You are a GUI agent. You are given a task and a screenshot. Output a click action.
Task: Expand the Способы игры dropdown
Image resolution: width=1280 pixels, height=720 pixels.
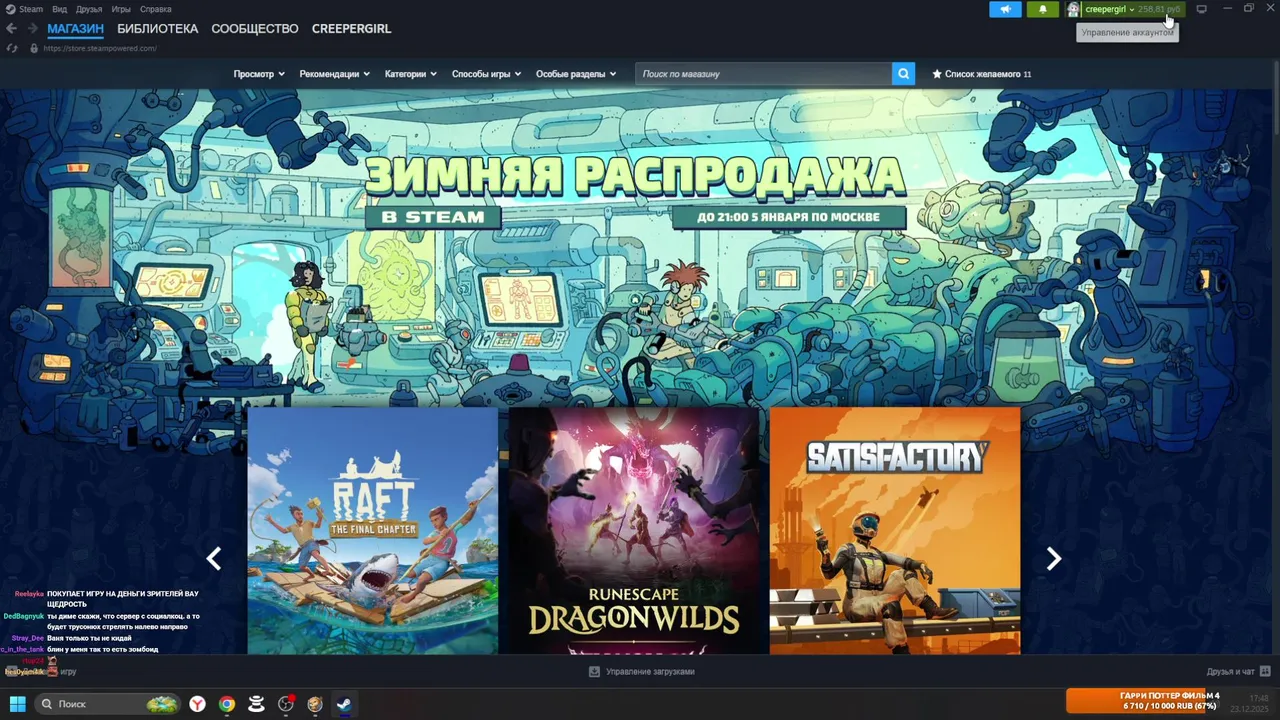point(486,74)
